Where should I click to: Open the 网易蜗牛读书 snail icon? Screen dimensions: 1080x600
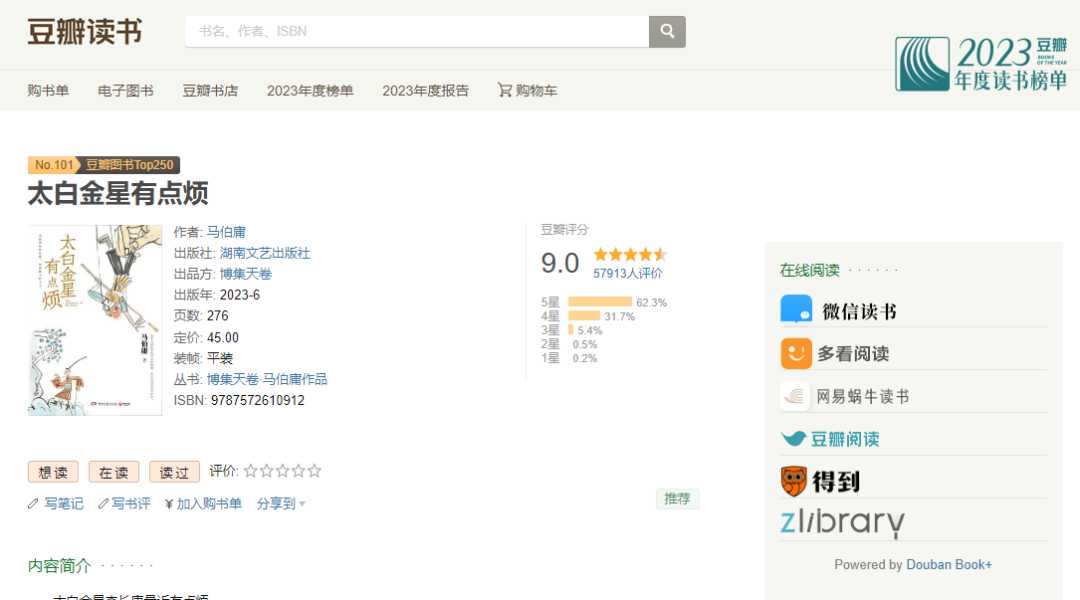tap(794, 396)
